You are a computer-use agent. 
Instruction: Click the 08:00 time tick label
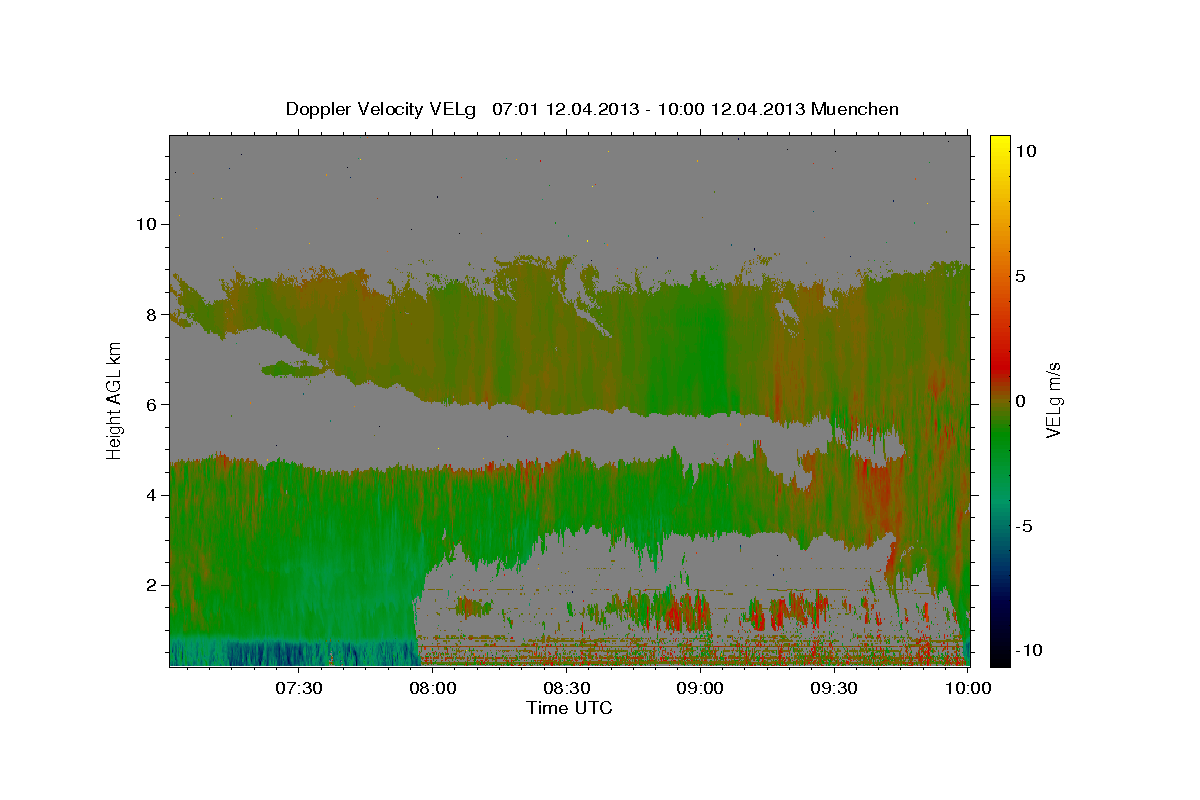click(x=433, y=689)
